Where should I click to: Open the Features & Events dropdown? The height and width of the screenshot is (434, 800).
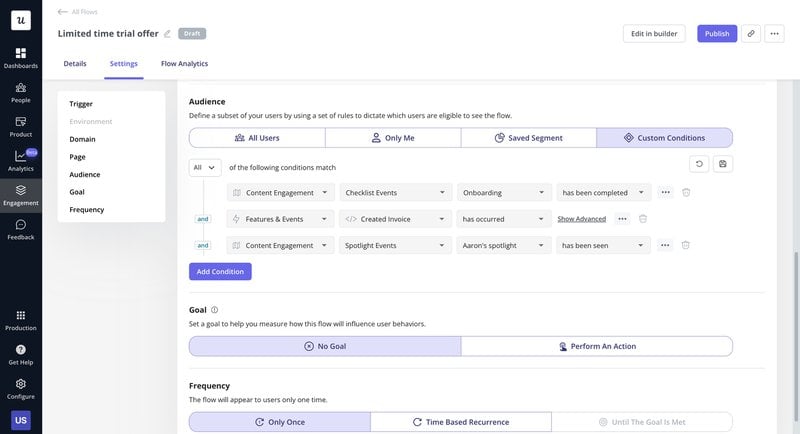(x=280, y=219)
